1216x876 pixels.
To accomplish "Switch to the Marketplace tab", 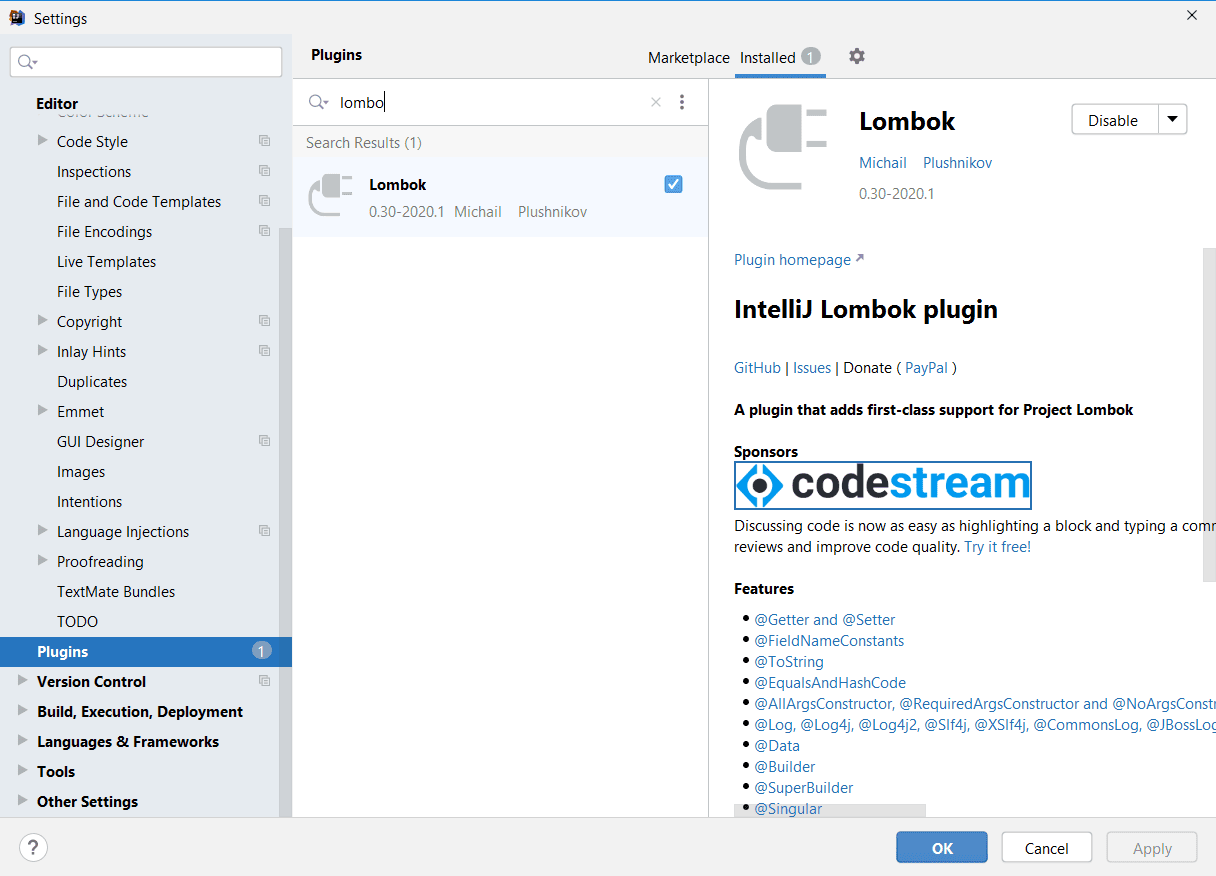I will pos(688,58).
